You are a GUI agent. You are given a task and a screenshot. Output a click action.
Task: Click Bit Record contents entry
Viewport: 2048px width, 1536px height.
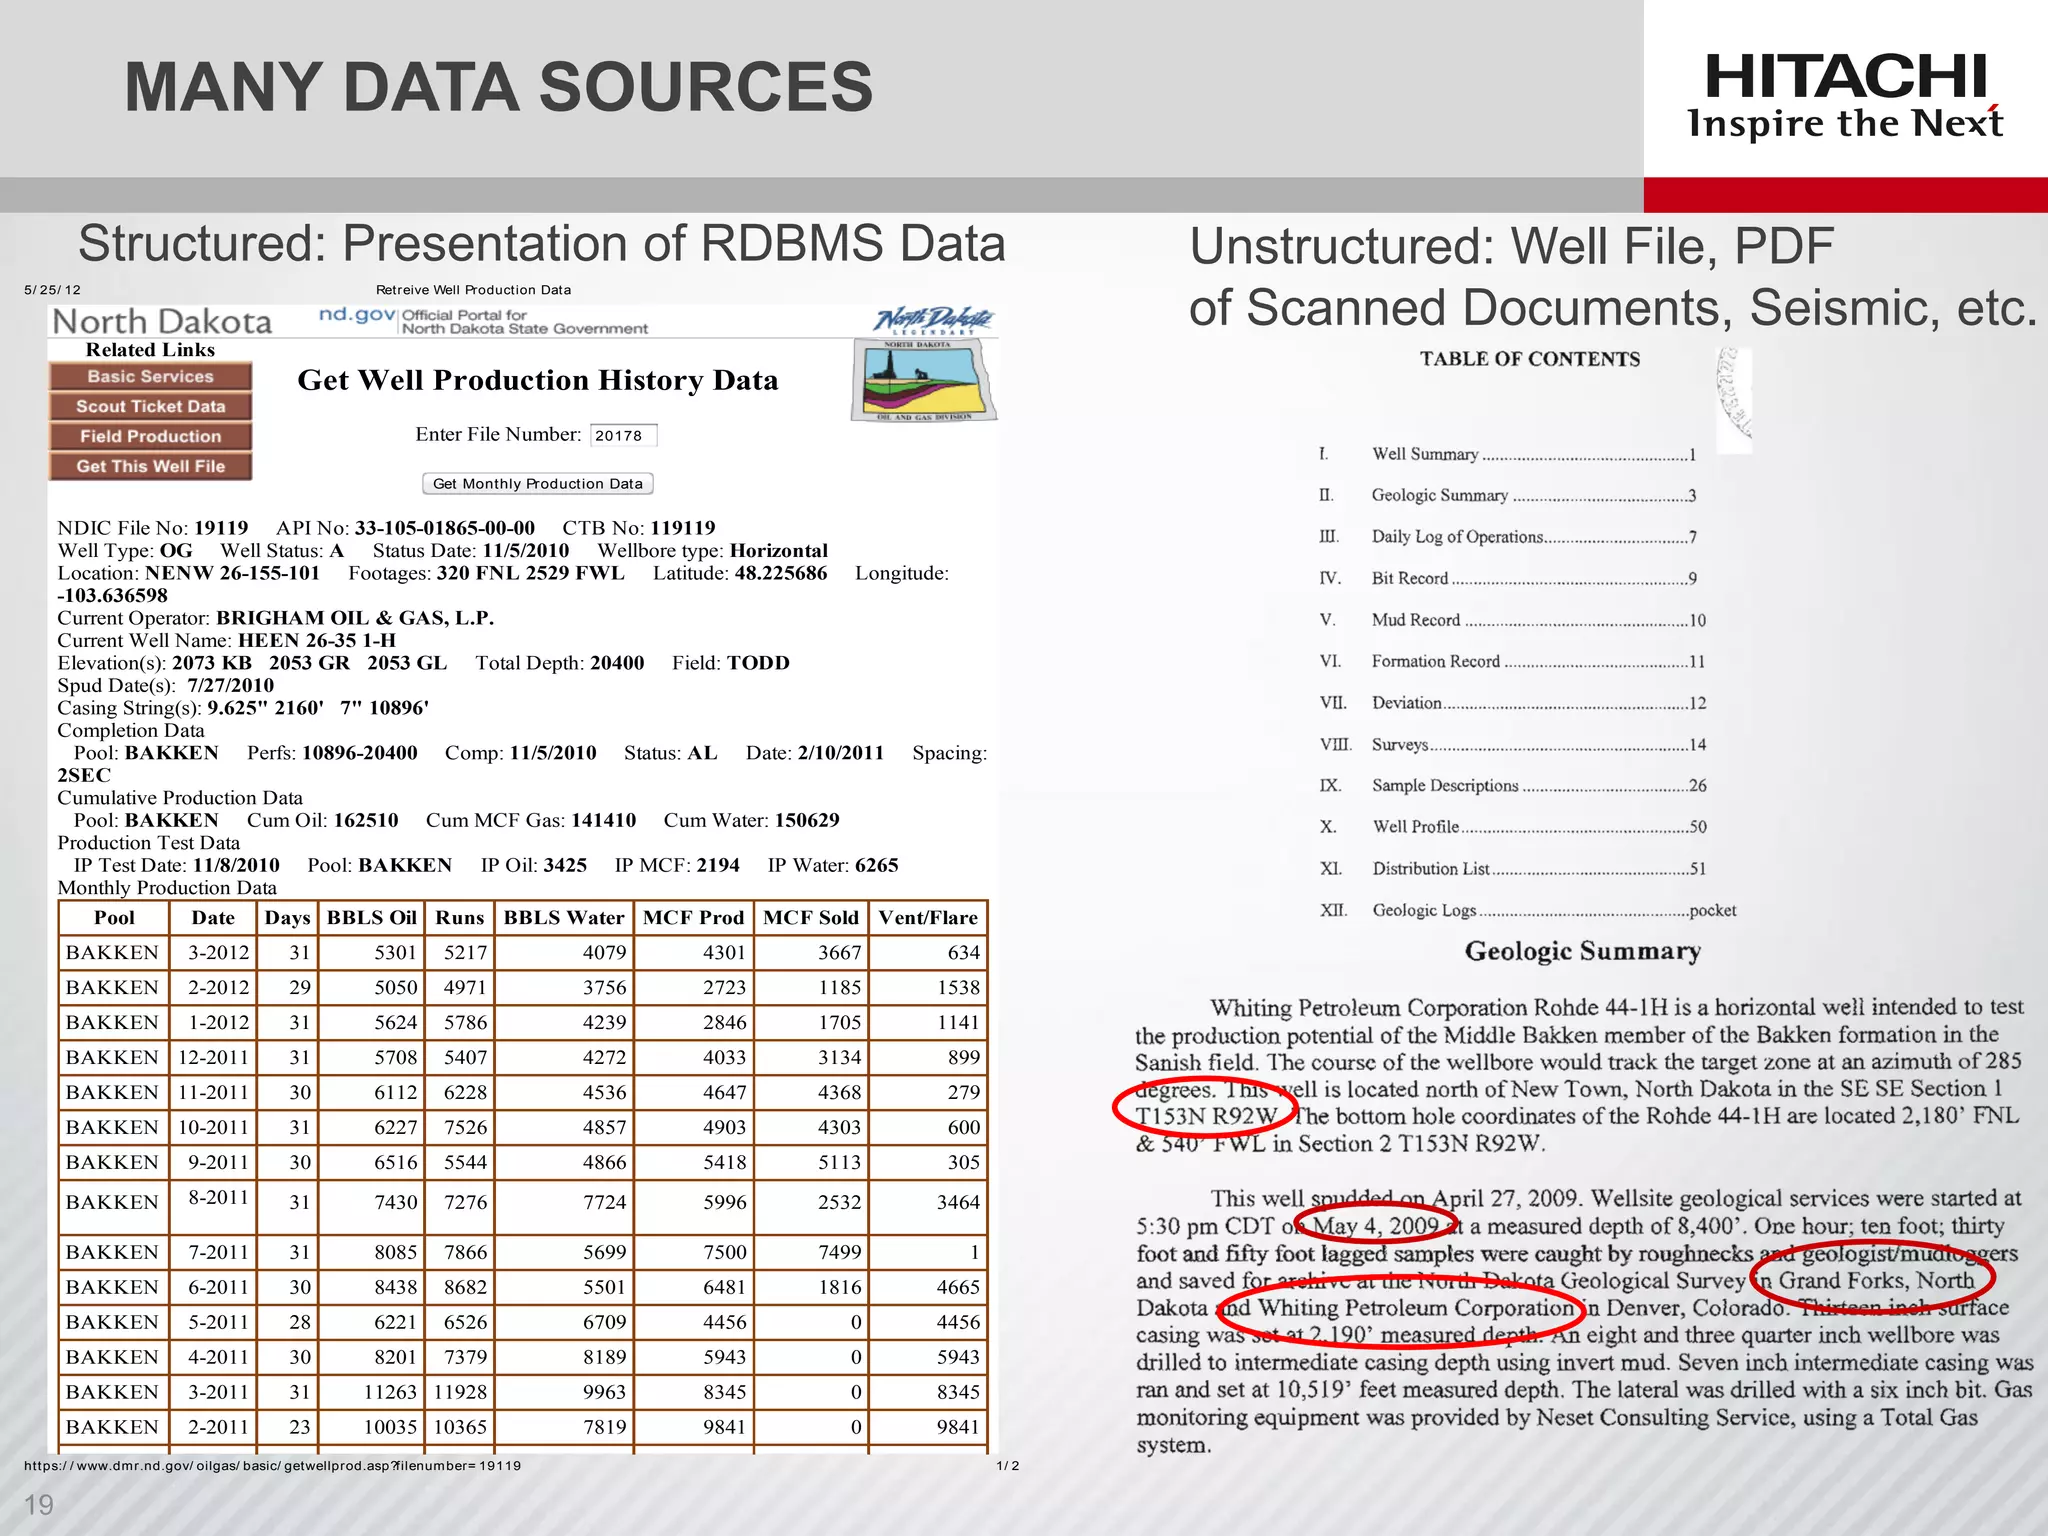(x=1507, y=579)
